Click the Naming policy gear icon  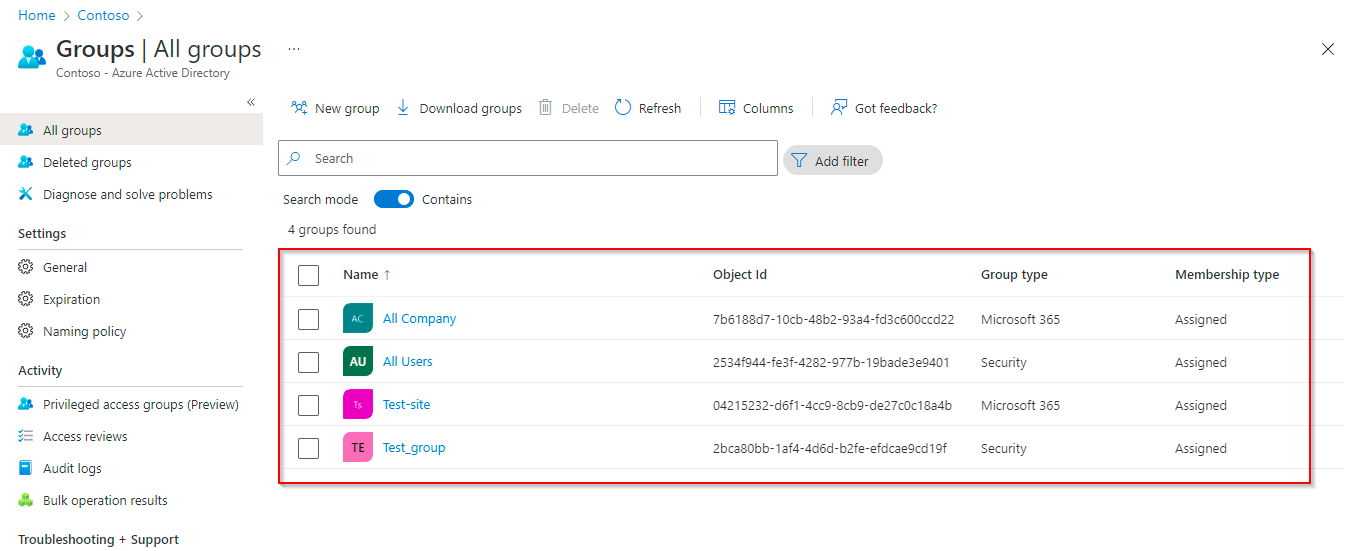26,331
